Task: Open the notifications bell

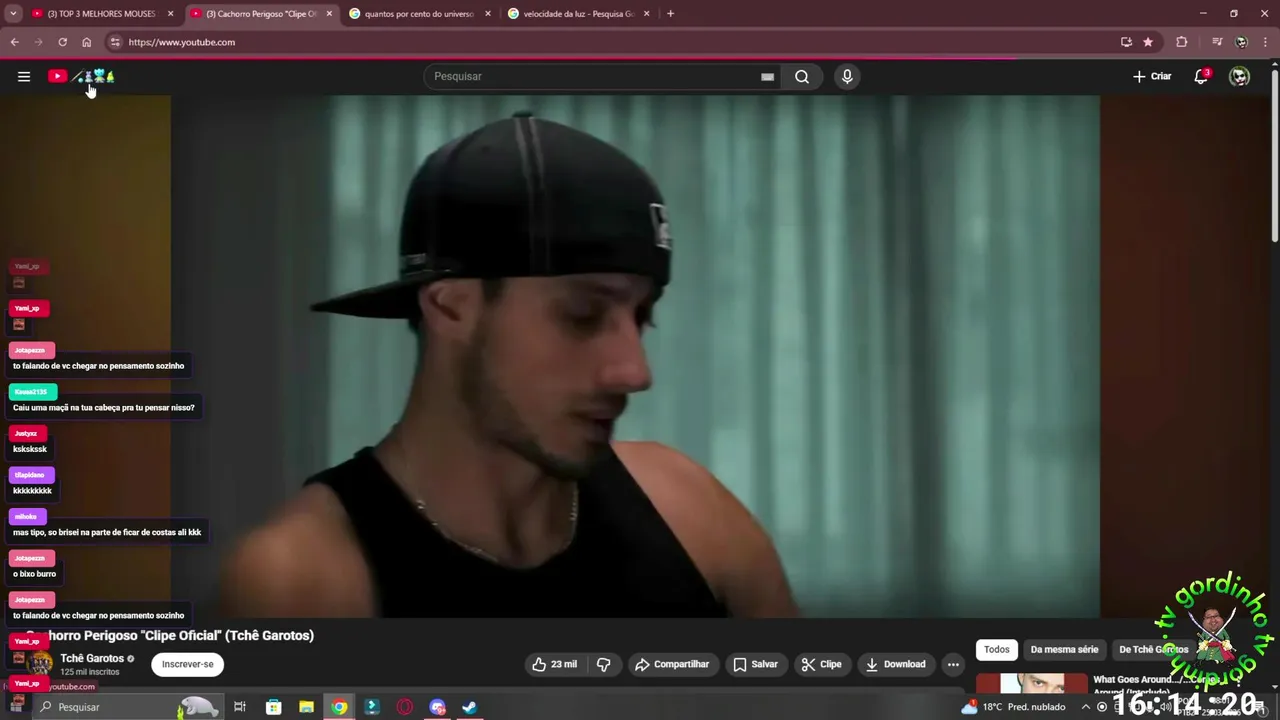Action: [1202, 76]
